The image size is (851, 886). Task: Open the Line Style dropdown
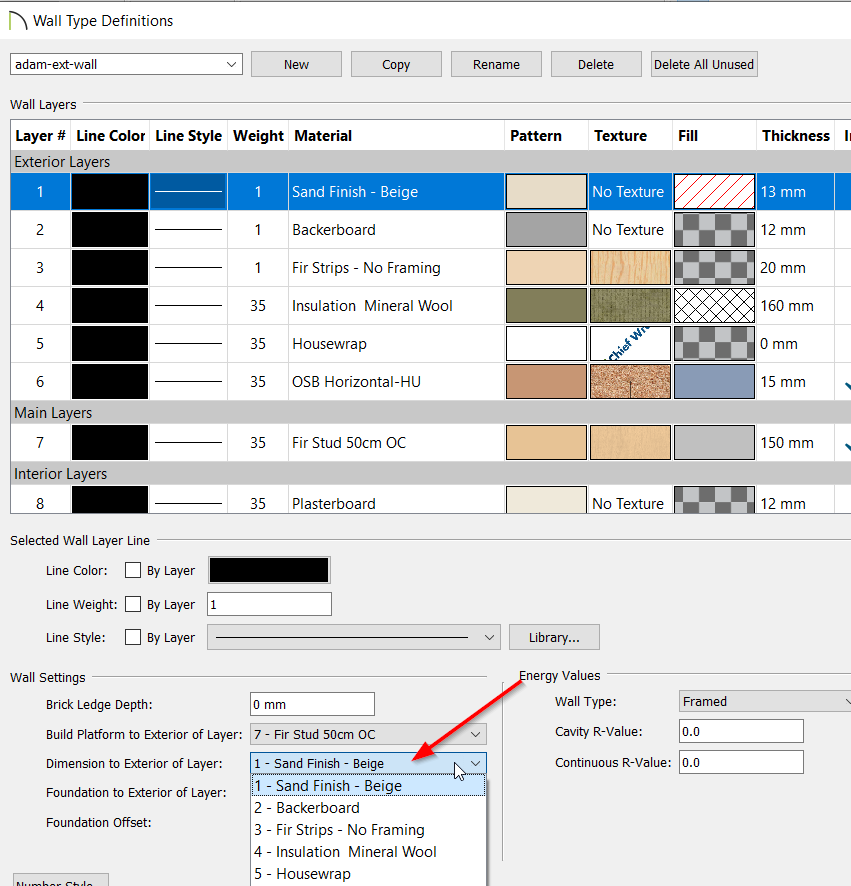pos(354,637)
